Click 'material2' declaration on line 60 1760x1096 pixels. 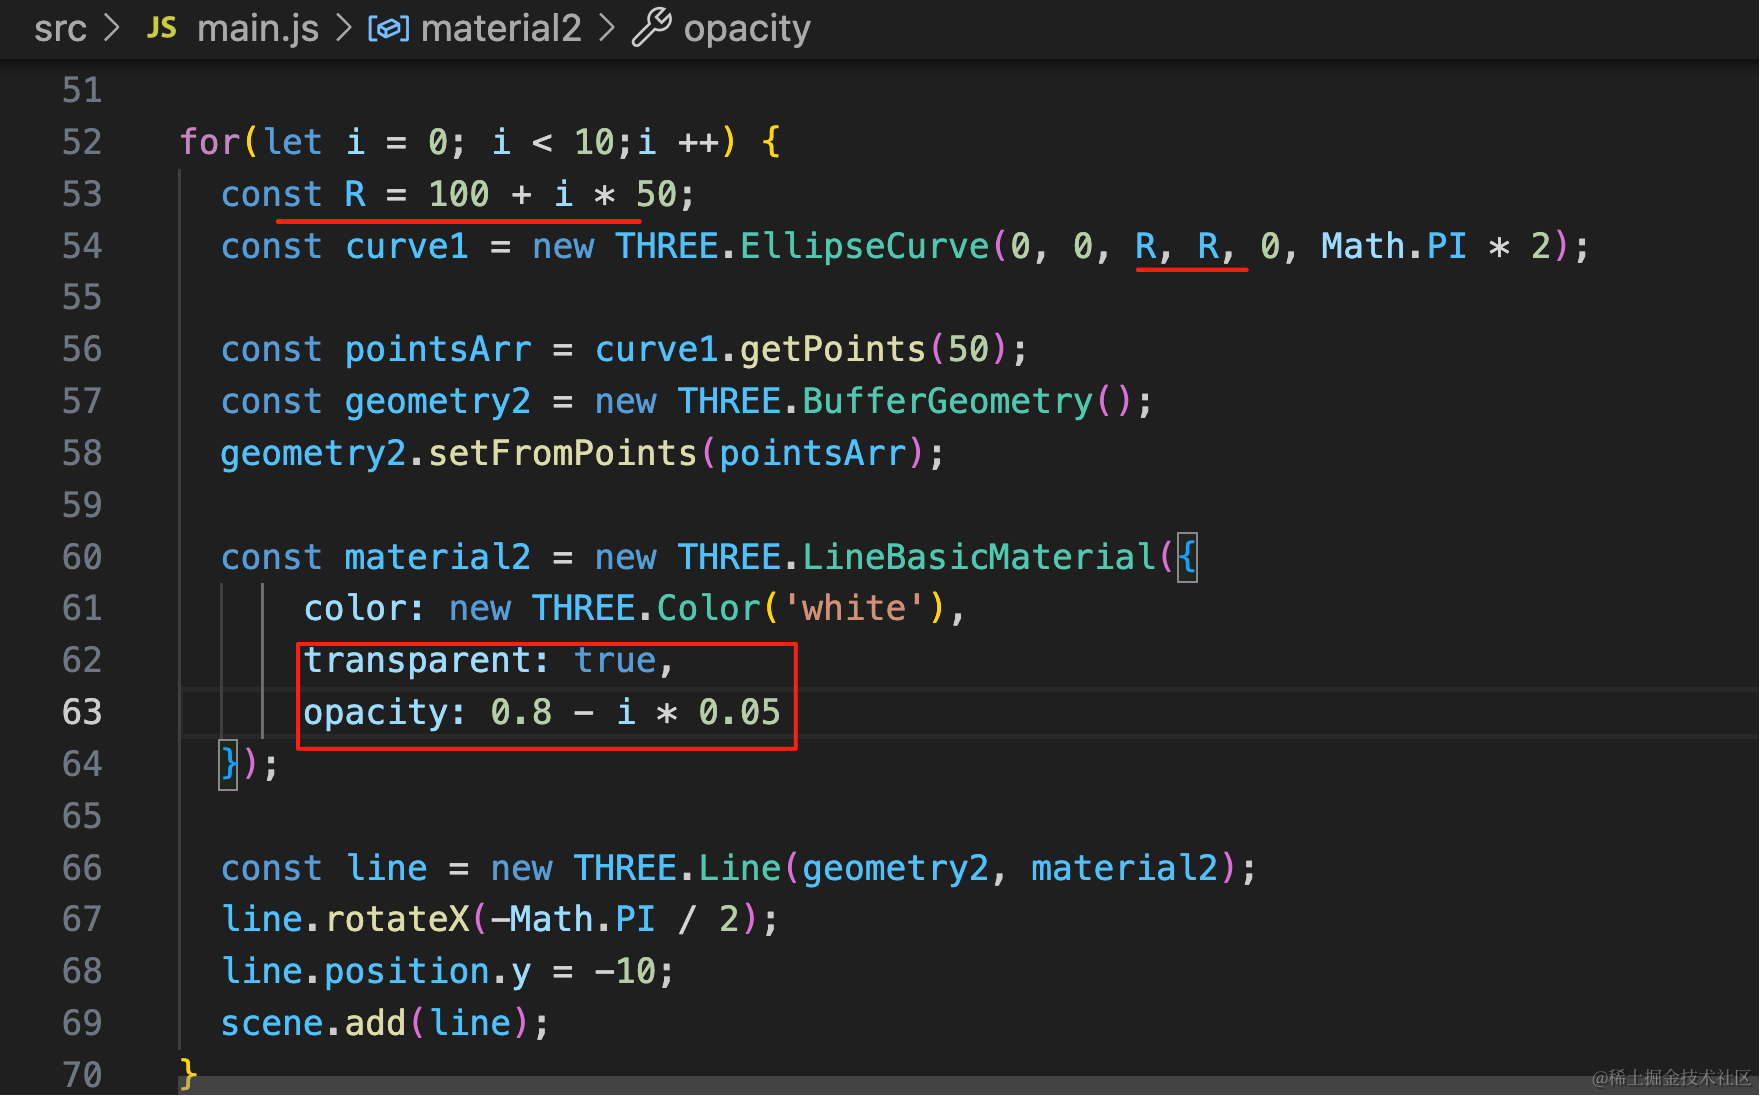coord(438,557)
